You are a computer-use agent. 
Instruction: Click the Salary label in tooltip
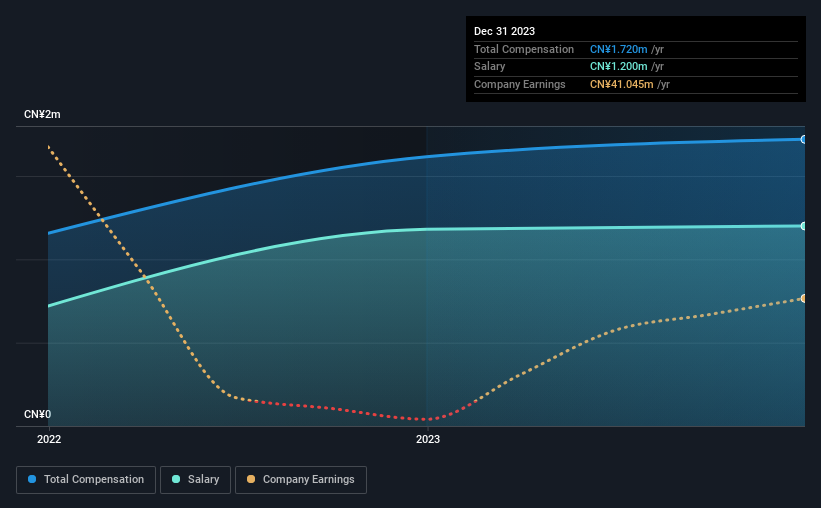point(490,67)
